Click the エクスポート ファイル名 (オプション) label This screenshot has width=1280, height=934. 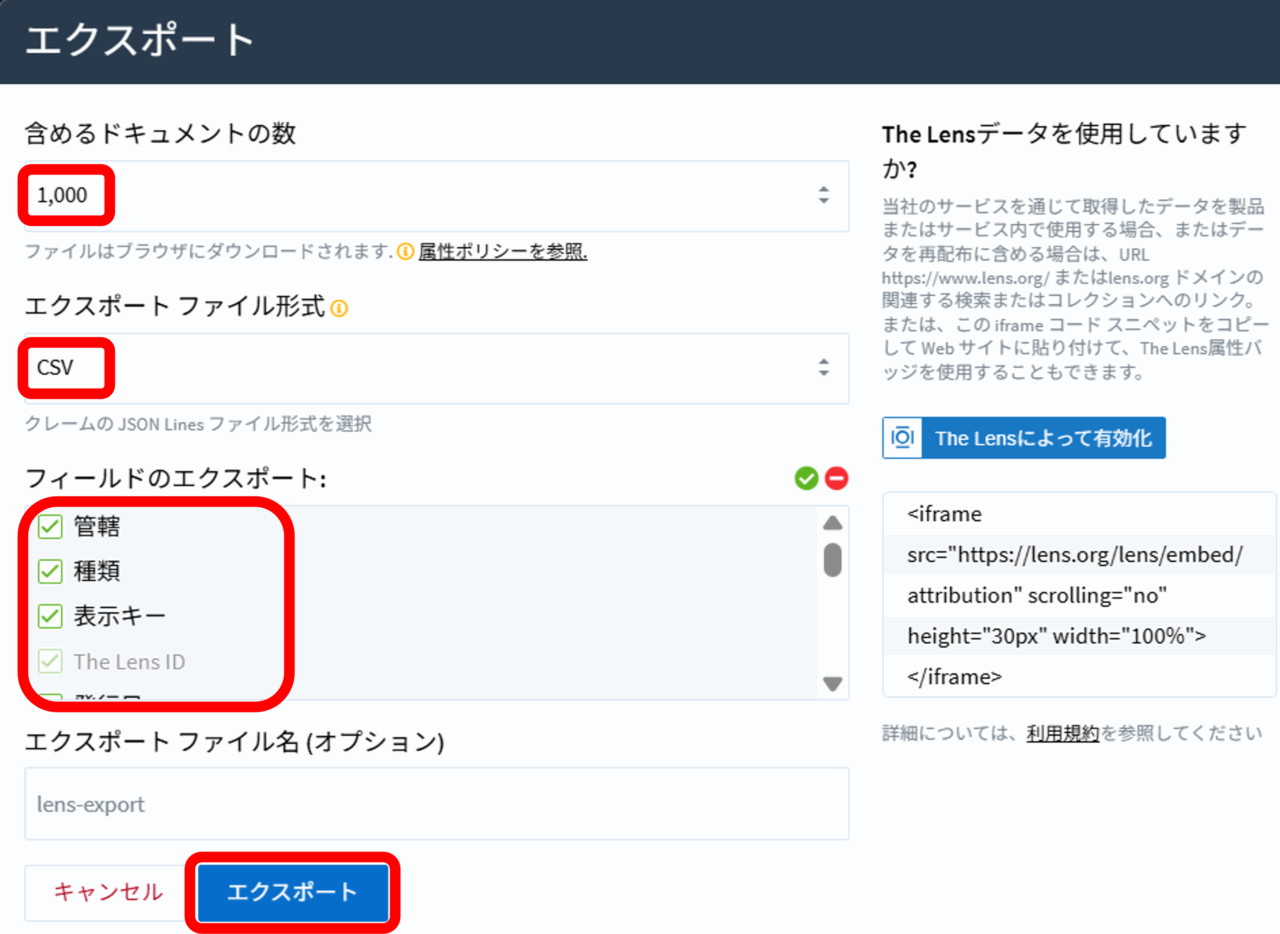(234, 742)
